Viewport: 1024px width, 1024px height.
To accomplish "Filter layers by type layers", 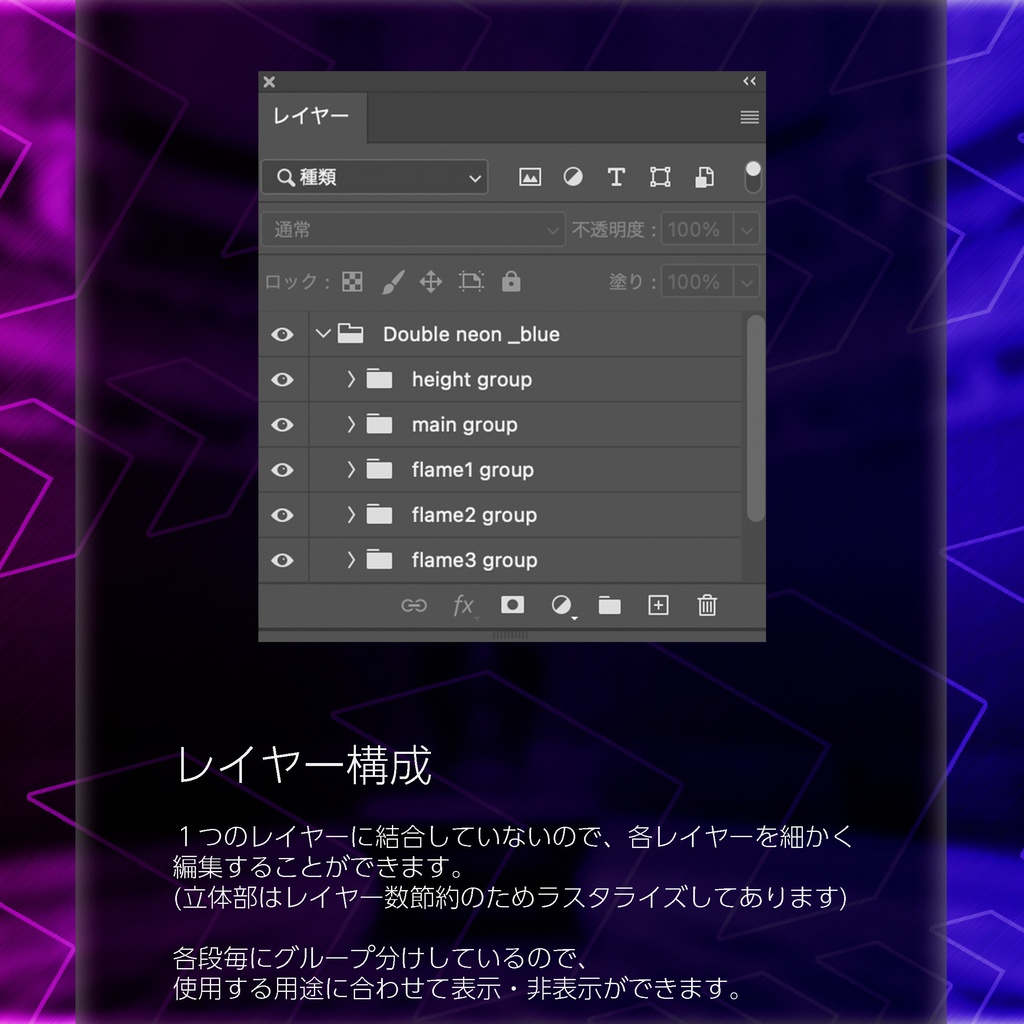I will coord(616,177).
